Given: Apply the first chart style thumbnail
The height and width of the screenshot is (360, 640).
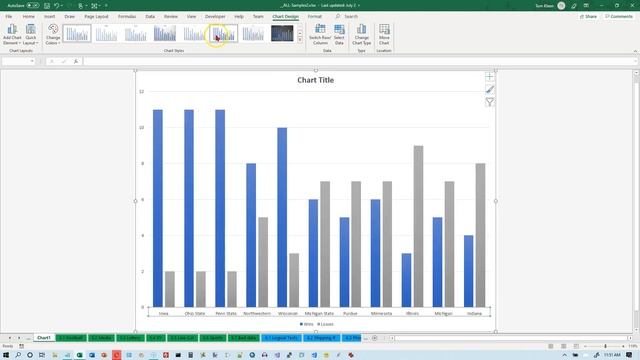Looking at the screenshot, I should [77, 33].
